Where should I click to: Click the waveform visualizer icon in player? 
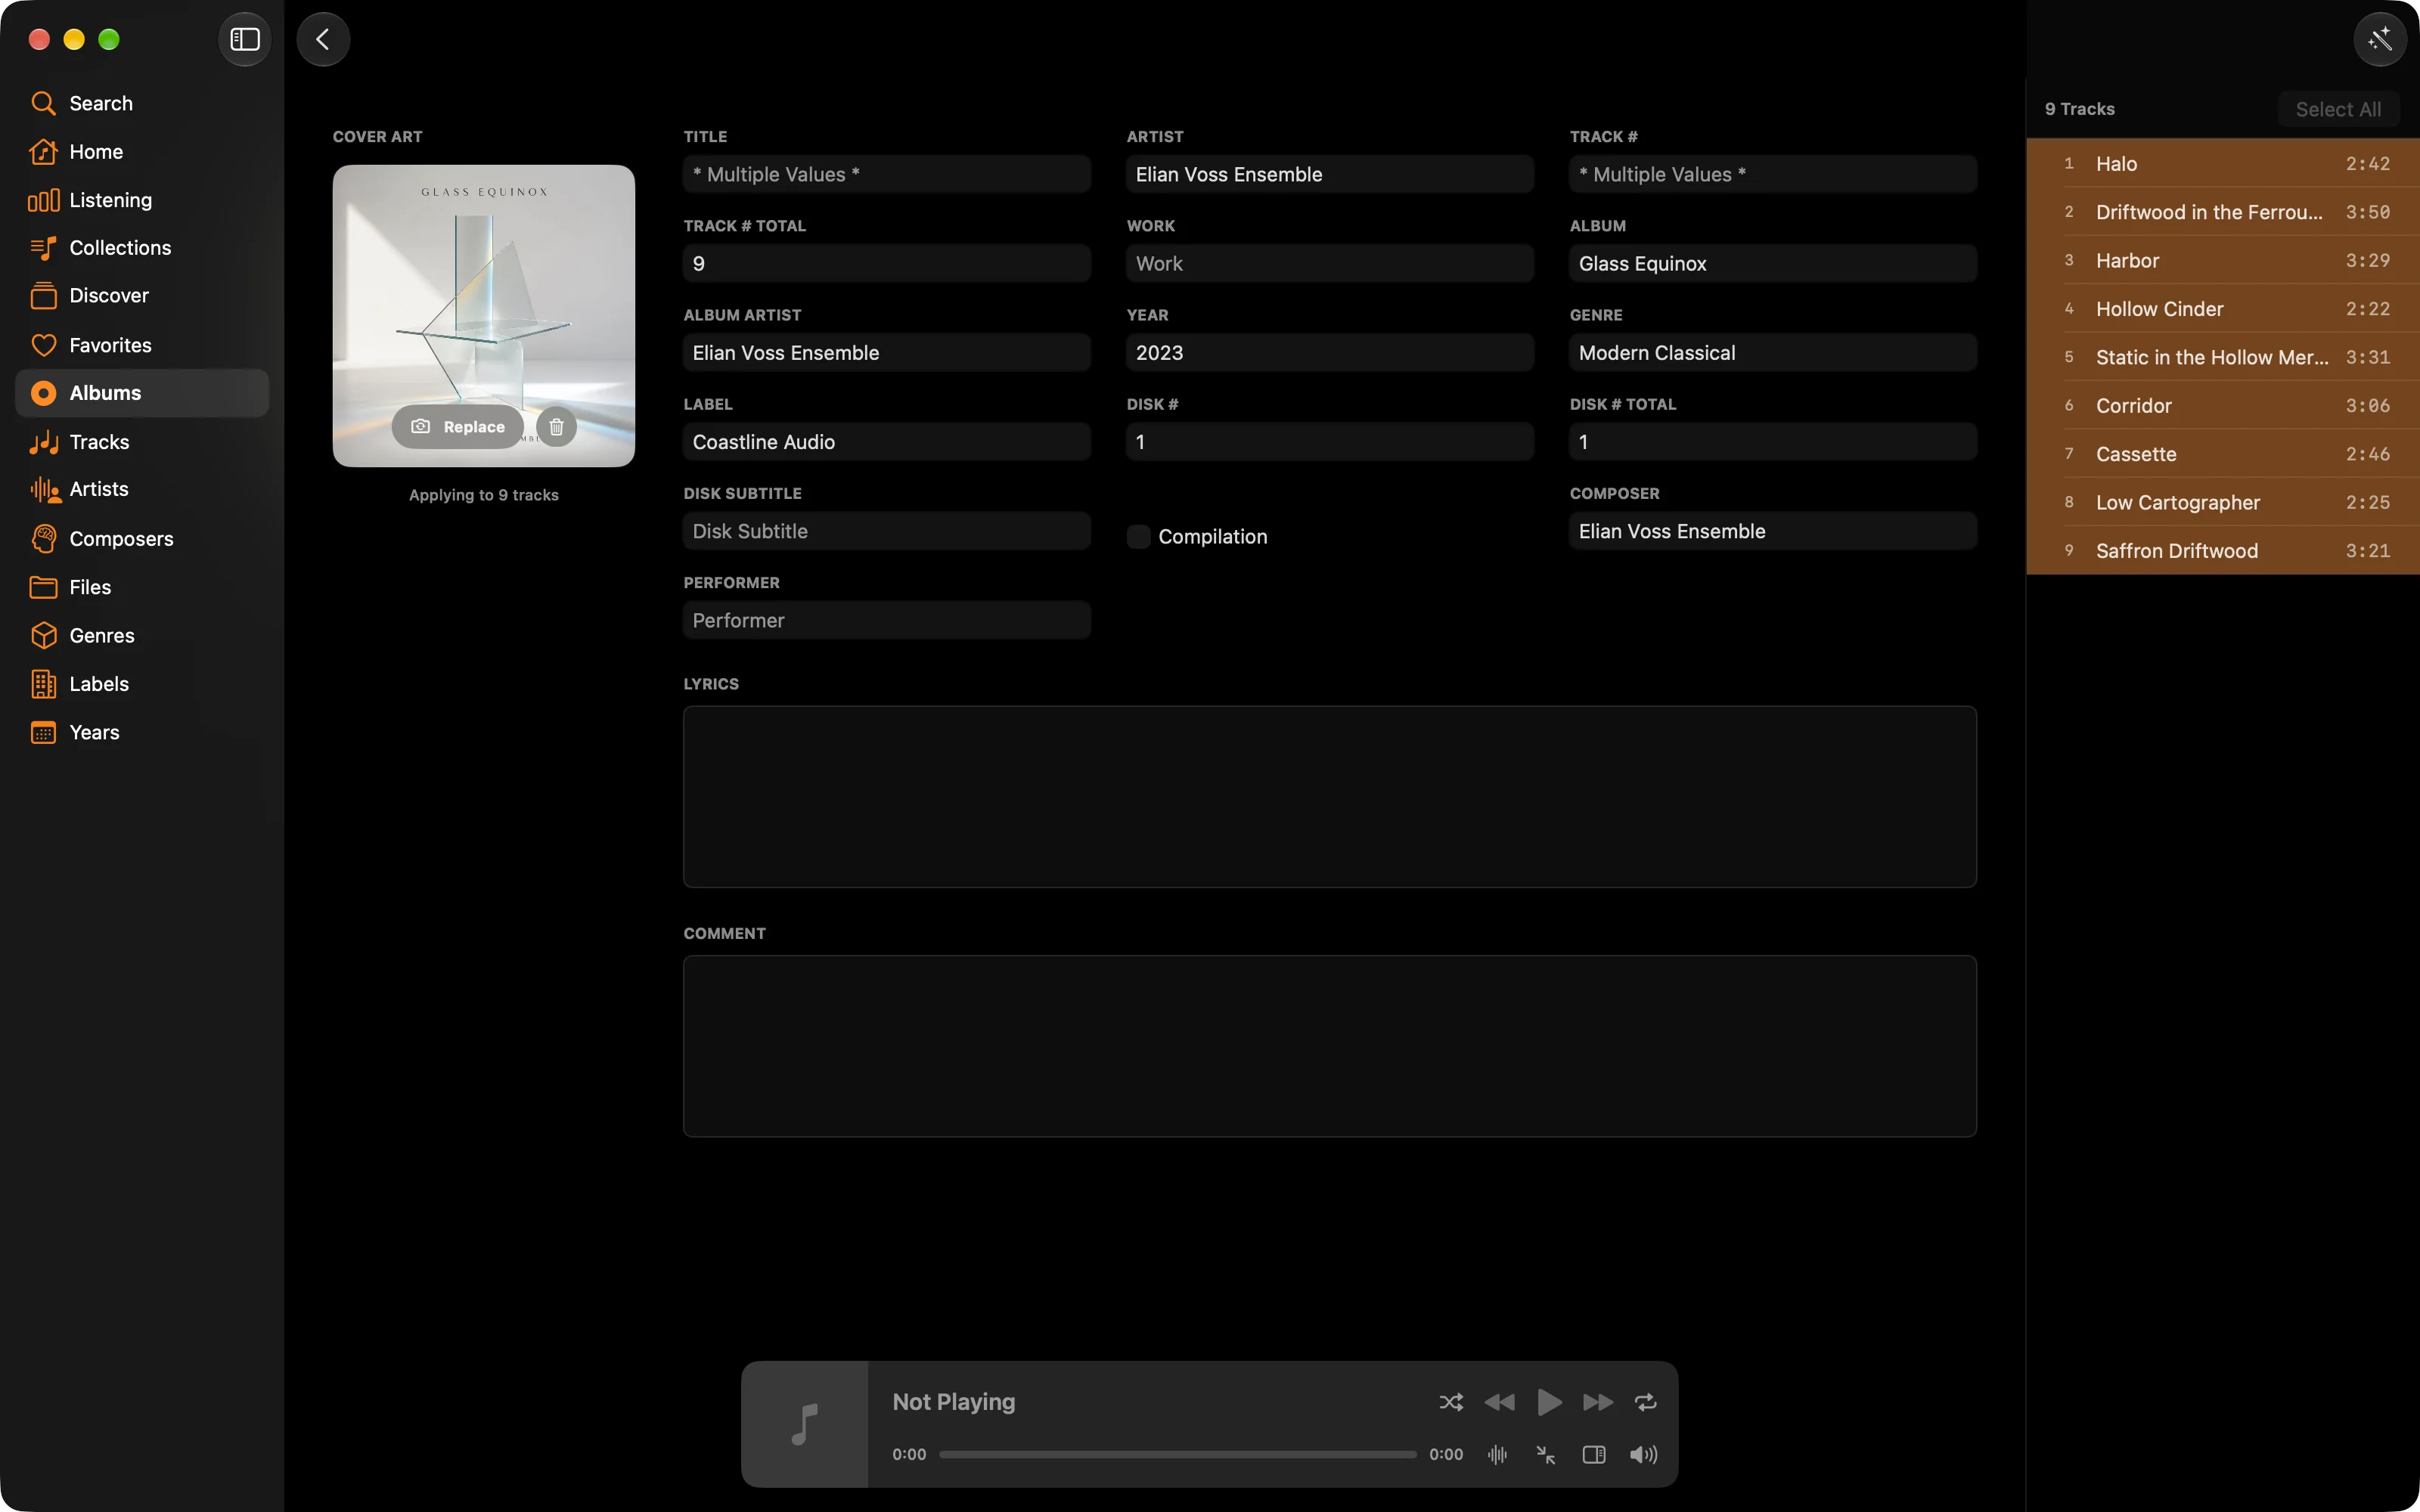[1497, 1454]
